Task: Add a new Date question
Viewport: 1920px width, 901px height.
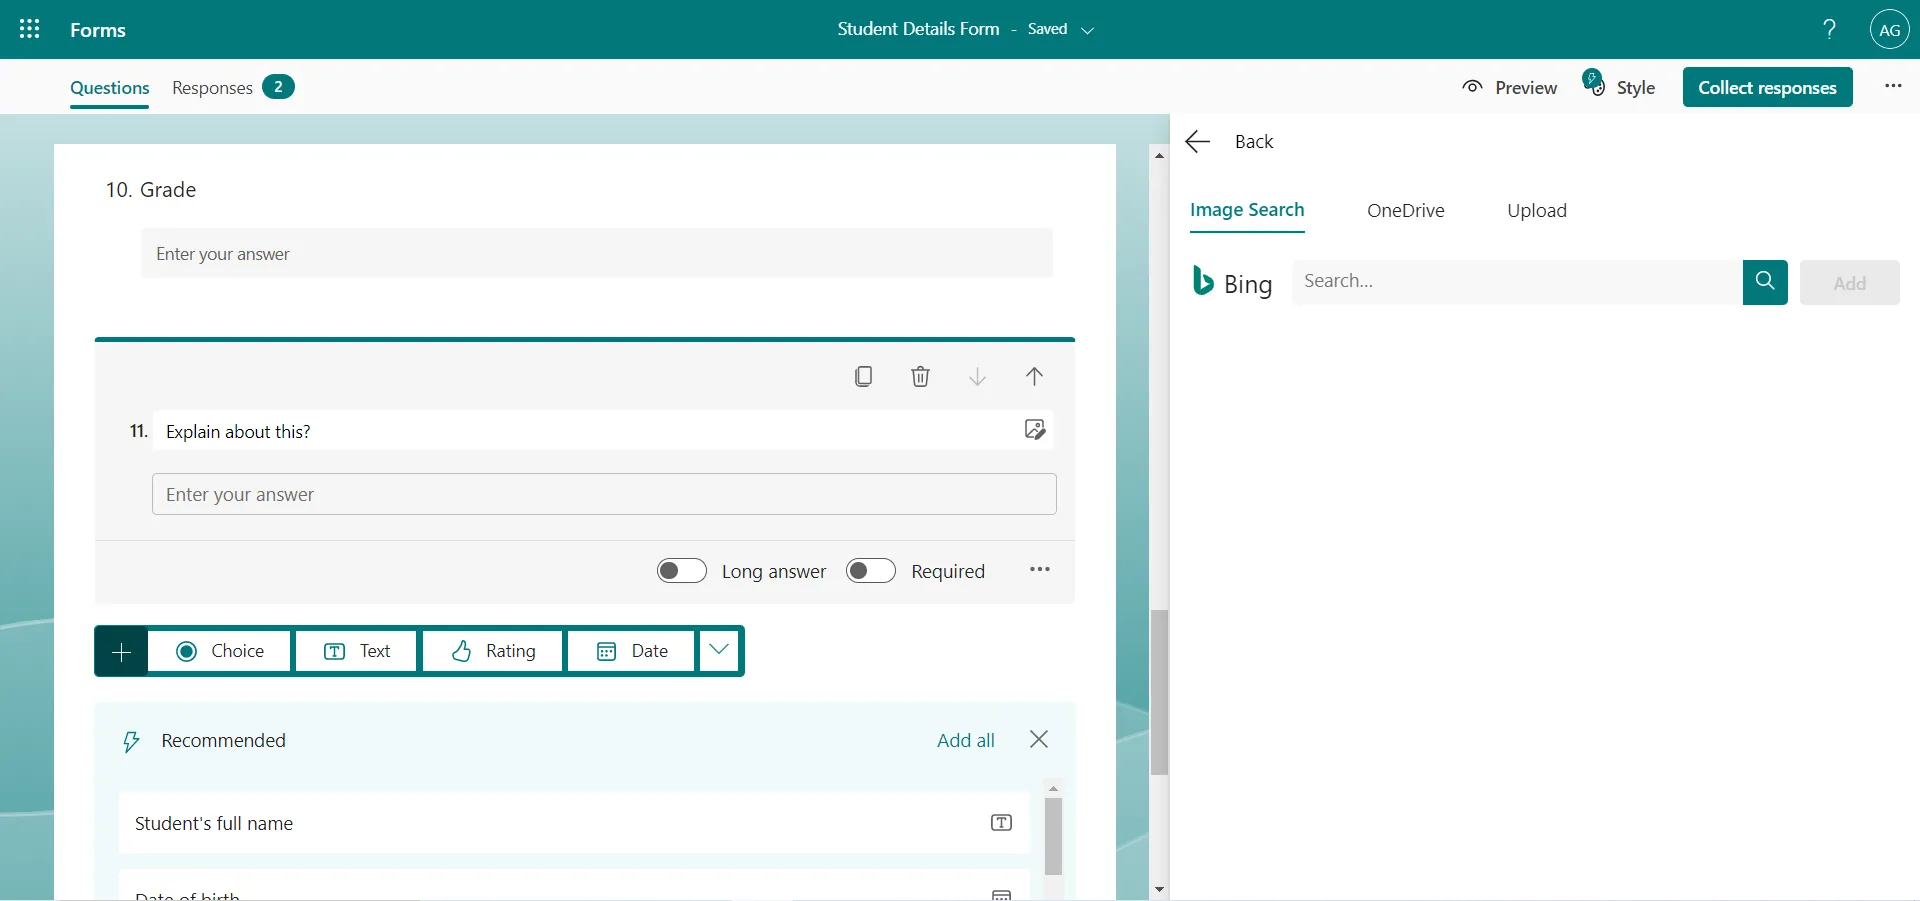Action: tap(629, 651)
